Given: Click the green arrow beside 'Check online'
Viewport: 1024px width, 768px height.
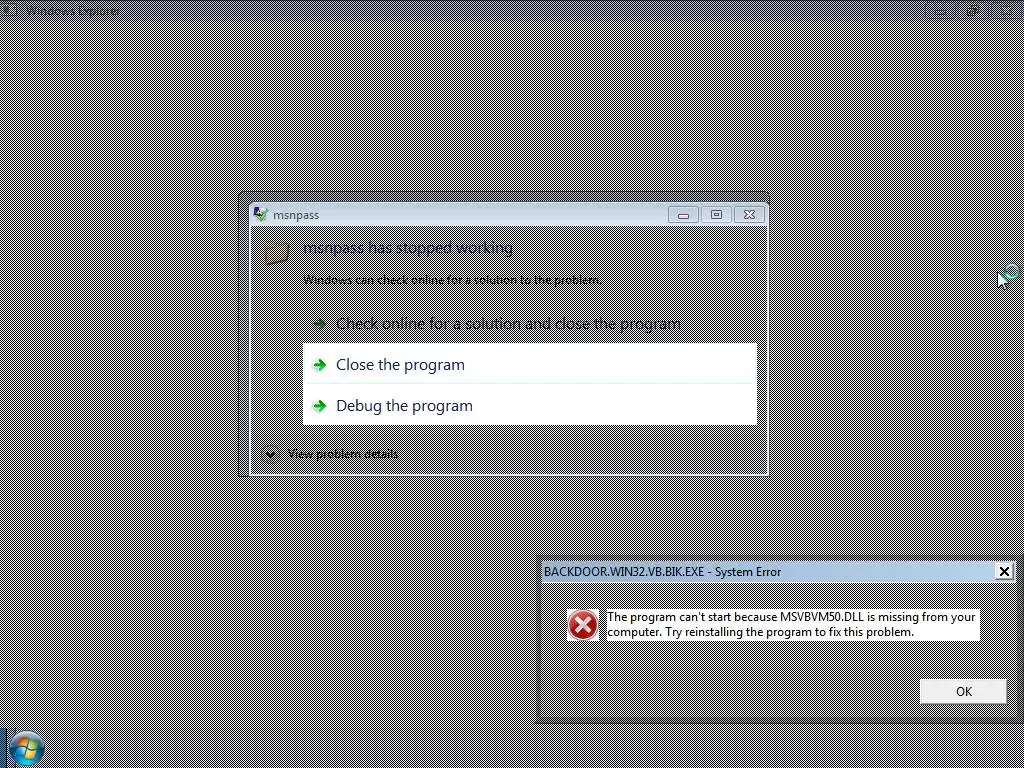Looking at the screenshot, I should (x=319, y=323).
